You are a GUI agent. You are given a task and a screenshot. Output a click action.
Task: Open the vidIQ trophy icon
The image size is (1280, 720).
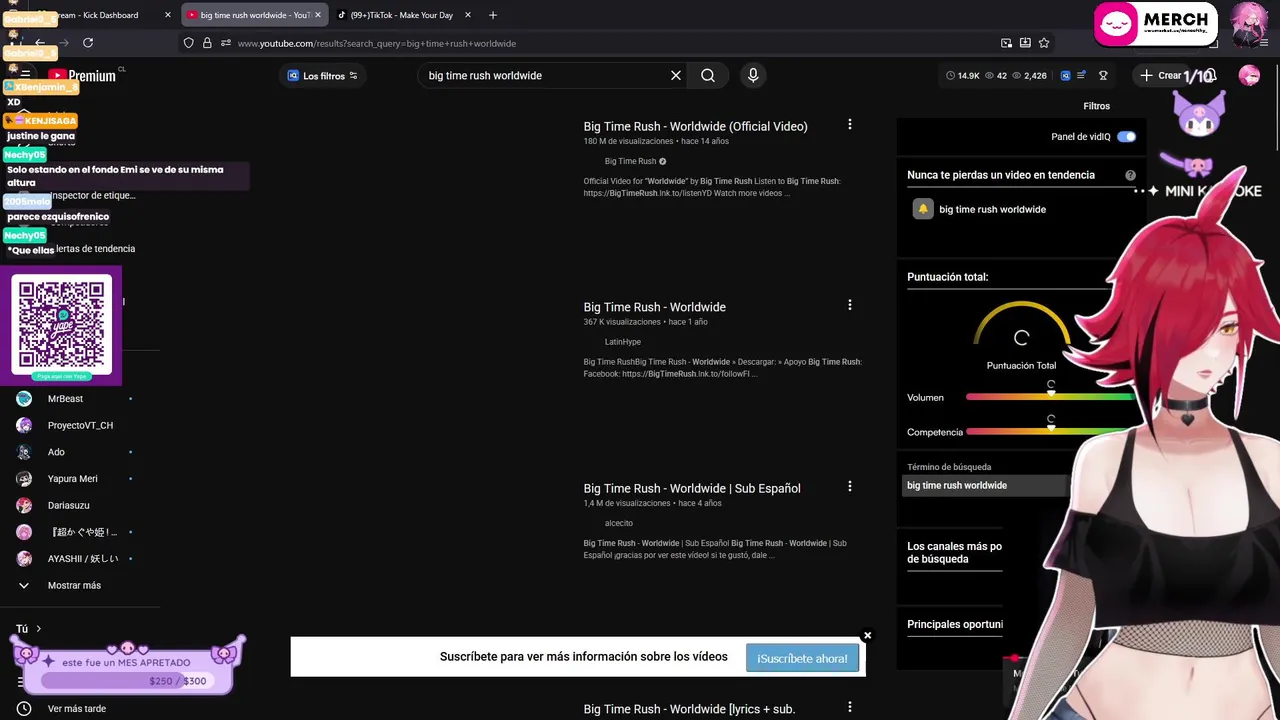[x=1103, y=76]
